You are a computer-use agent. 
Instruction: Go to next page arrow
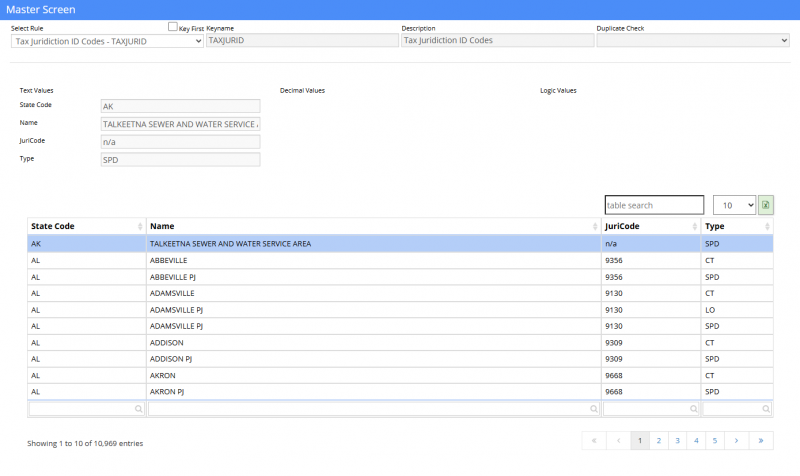coord(737,440)
